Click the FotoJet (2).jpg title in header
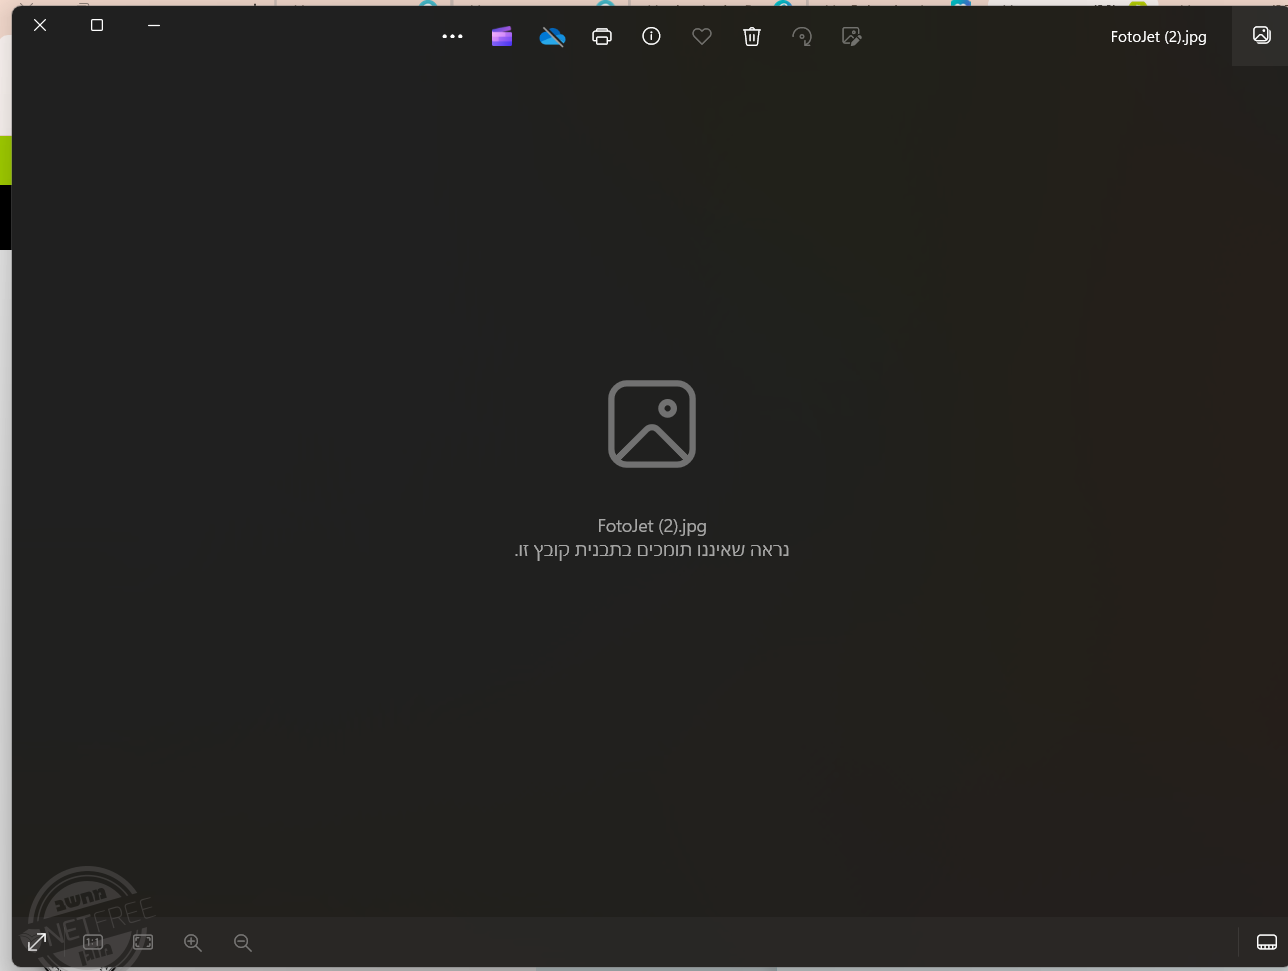The height and width of the screenshot is (971, 1288). 1158,36
